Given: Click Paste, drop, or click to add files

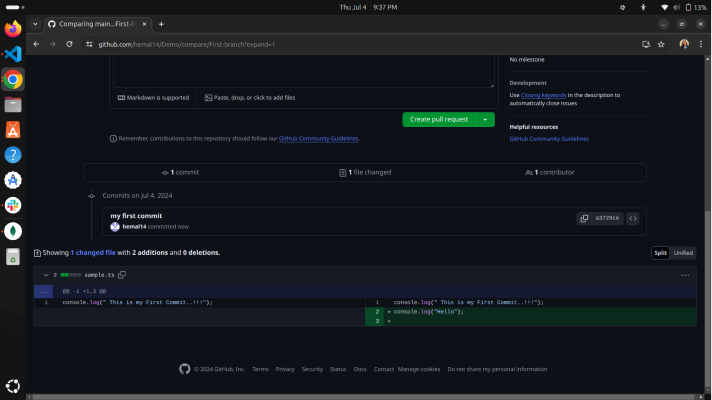Looking at the screenshot, I should click(250, 98).
